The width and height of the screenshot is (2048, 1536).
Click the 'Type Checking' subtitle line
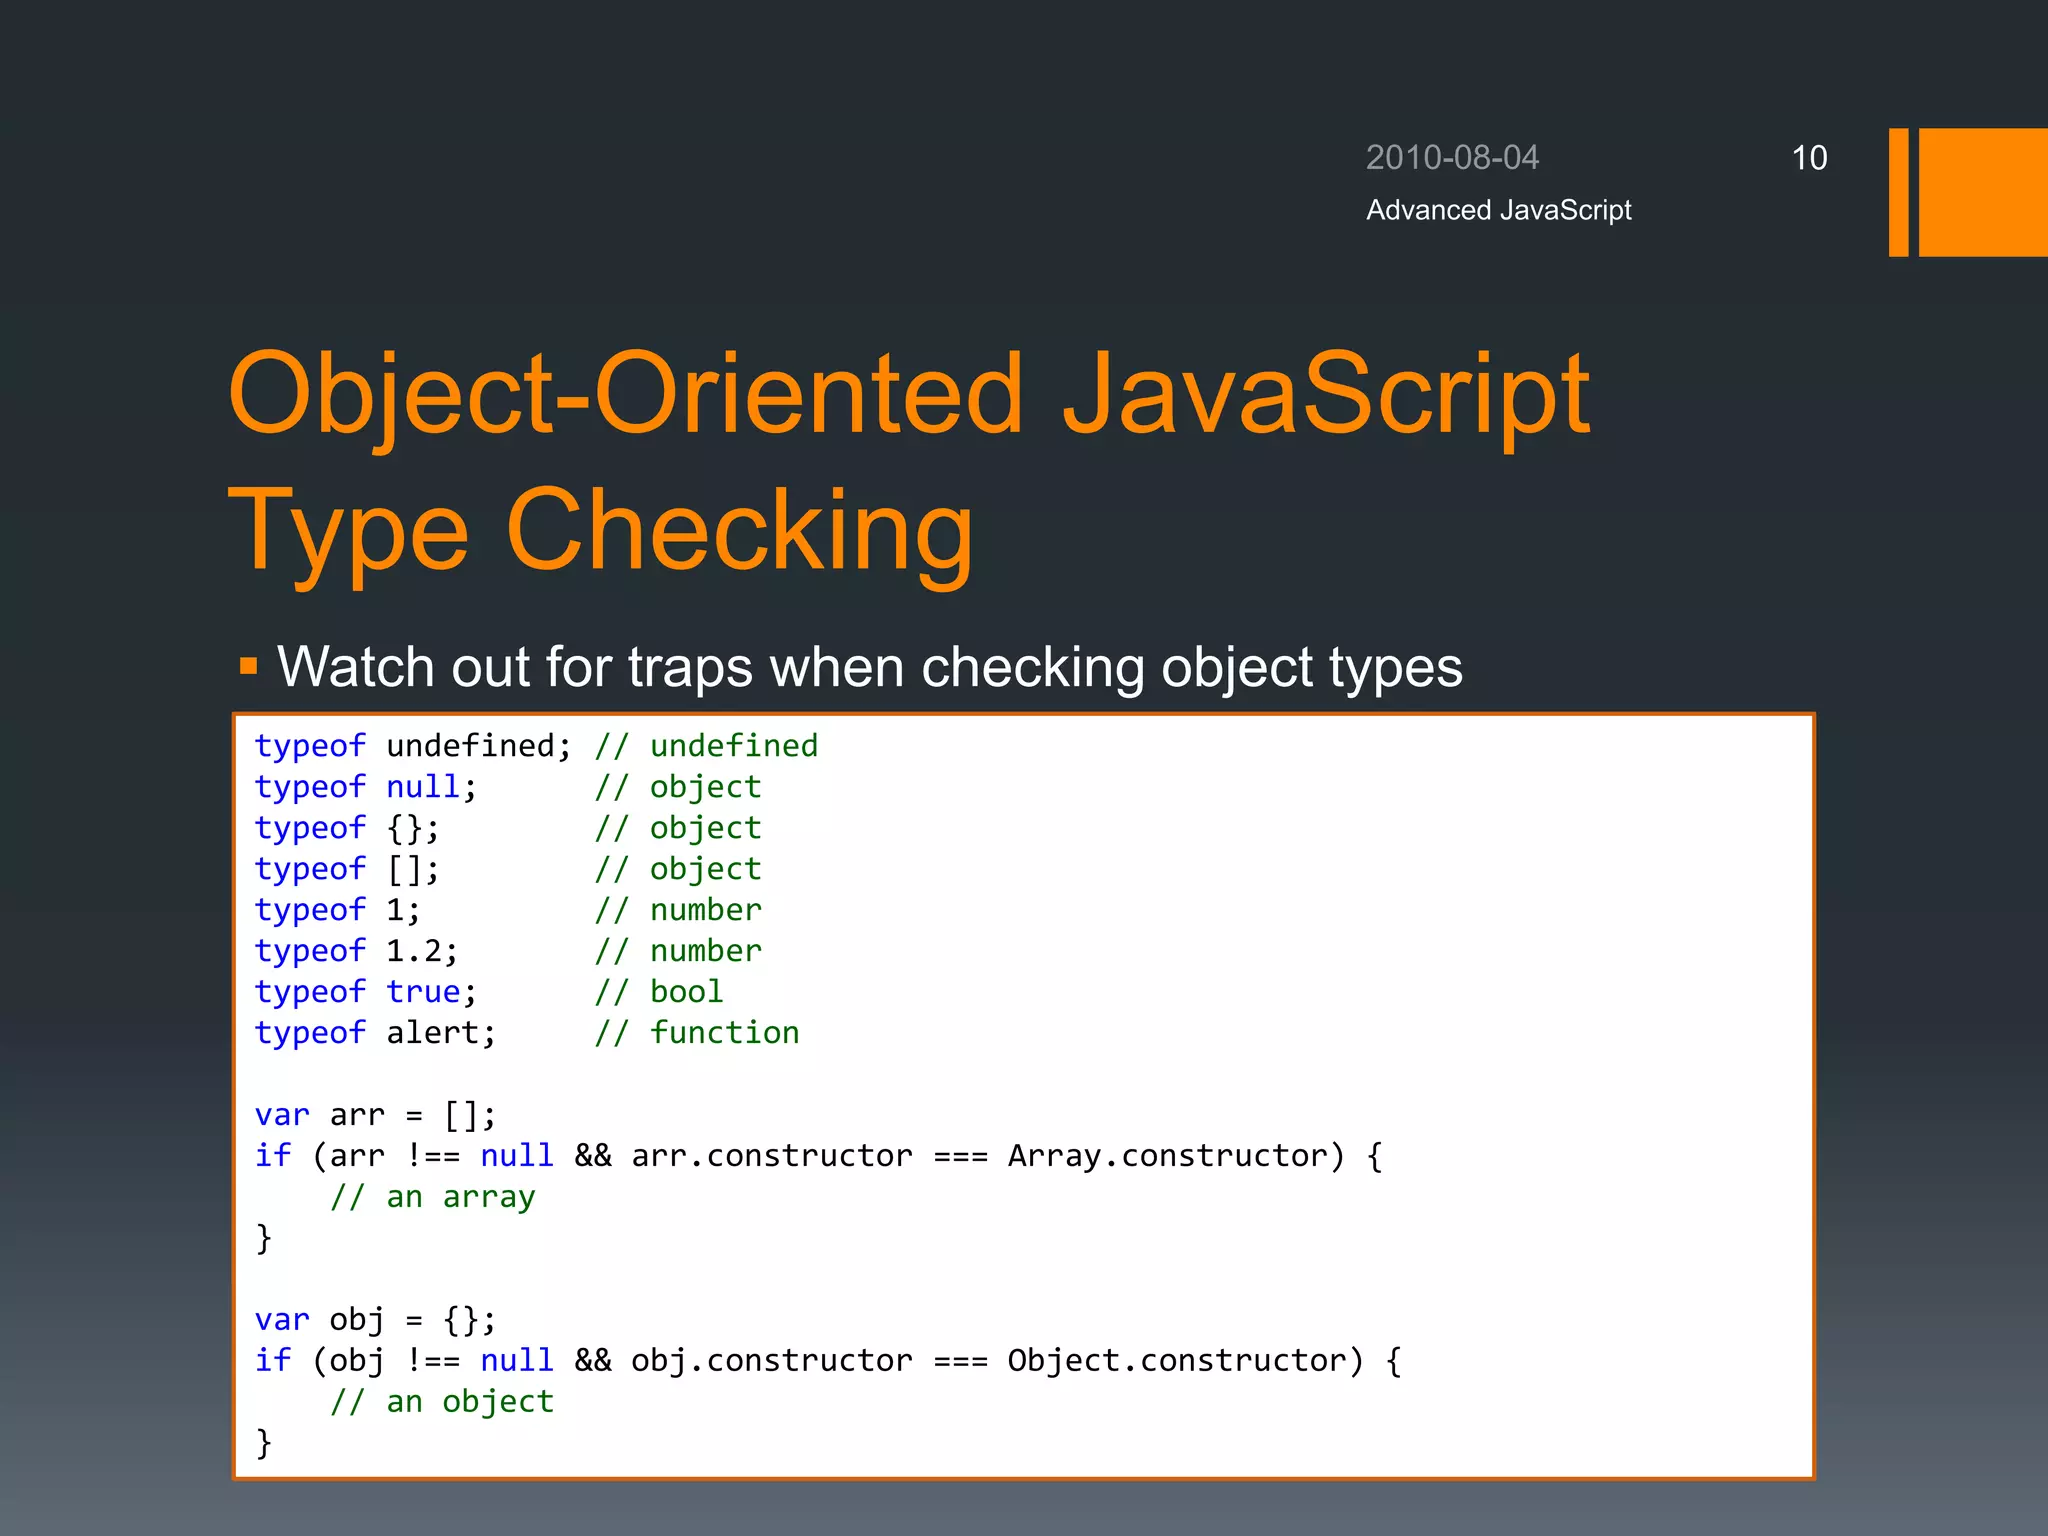tap(600, 530)
